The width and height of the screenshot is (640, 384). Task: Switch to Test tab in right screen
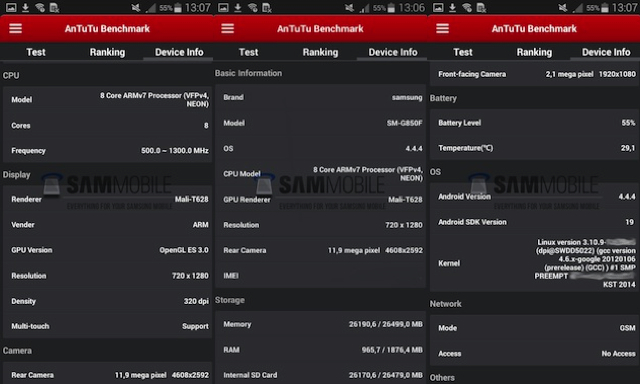click(463, 52)
